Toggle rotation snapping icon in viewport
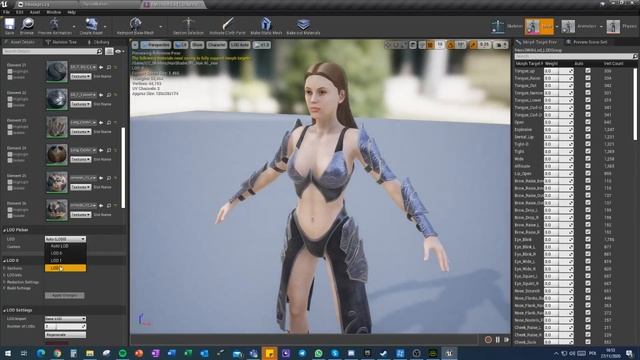The height and width of the screenshot is (360, 640). pos(451,45)
